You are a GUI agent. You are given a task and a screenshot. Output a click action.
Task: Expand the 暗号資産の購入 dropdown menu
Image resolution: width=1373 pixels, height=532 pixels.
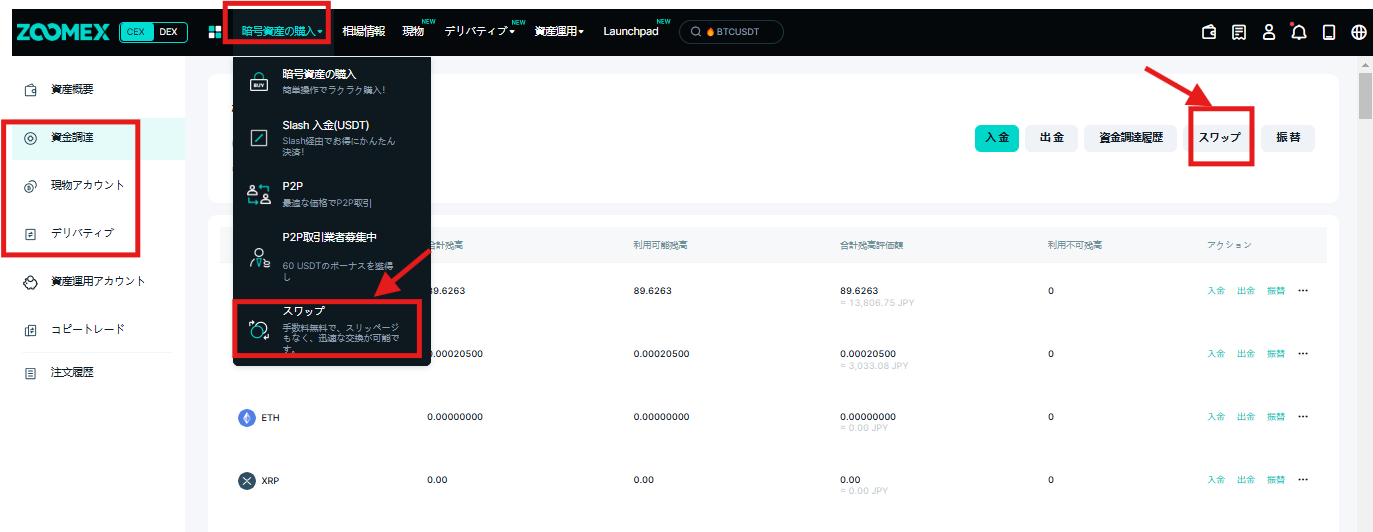pos(281,31)
